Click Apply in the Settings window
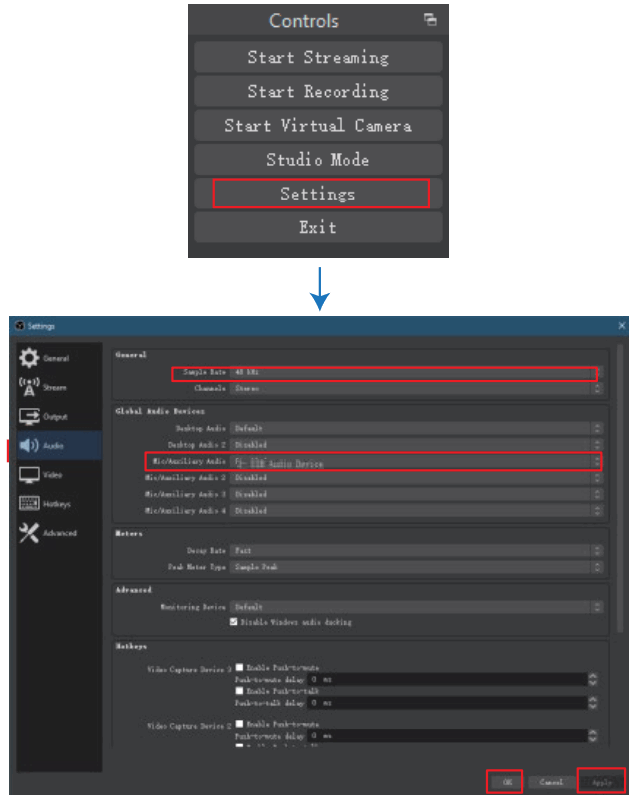This screenshot has width=635, height=802. [x=602, y=782]
